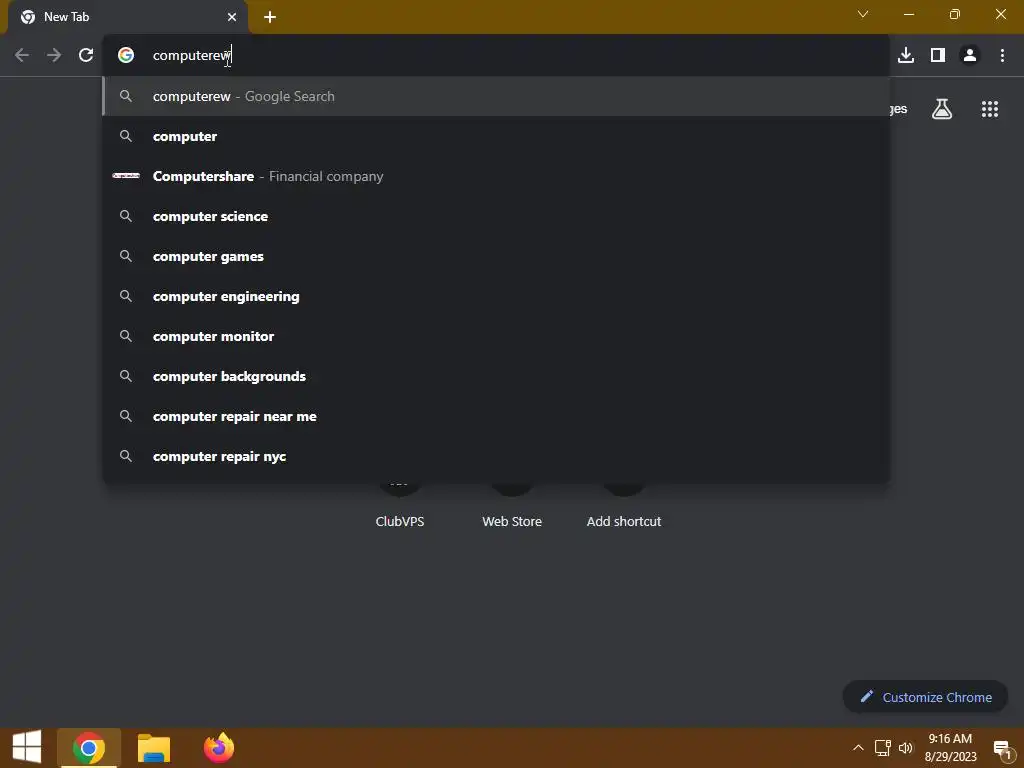Click the Google icon in the address bar
This screenshot has width=1024, height=768.
pyautogui.click(x=126, y=55)
